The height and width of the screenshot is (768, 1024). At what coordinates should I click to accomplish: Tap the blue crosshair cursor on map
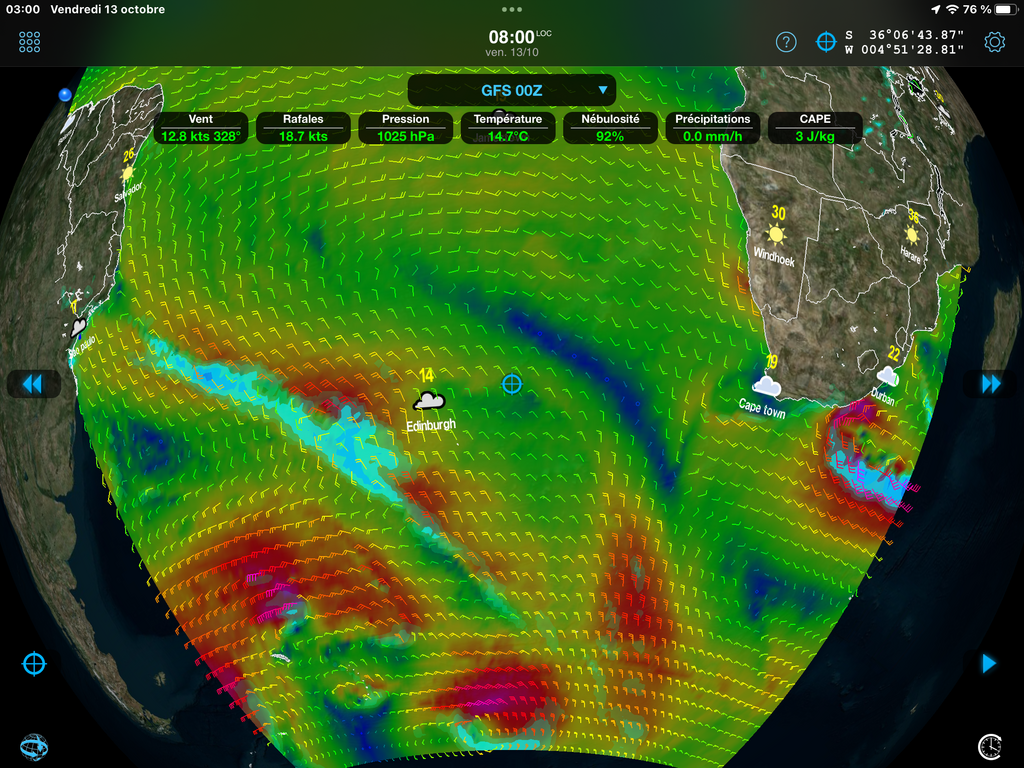point(511,384)
